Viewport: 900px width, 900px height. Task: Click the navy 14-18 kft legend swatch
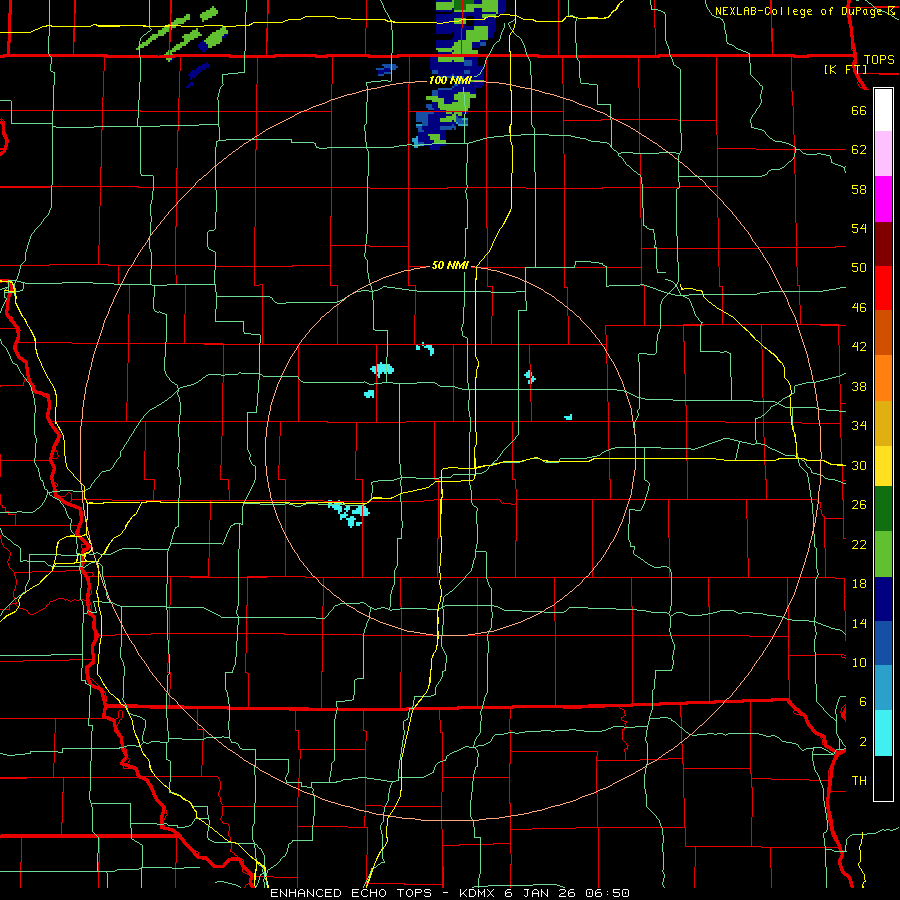[x=883, y=599]
